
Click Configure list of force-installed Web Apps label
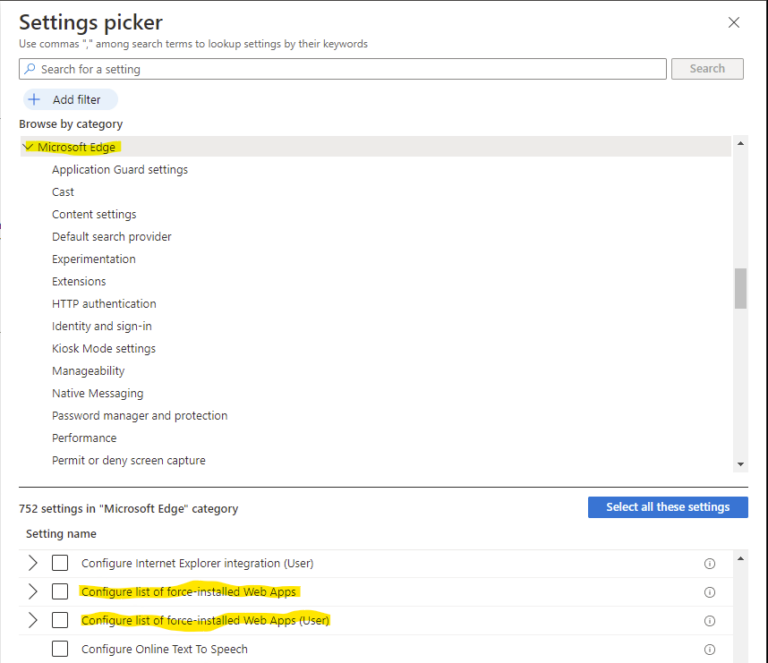189,592
